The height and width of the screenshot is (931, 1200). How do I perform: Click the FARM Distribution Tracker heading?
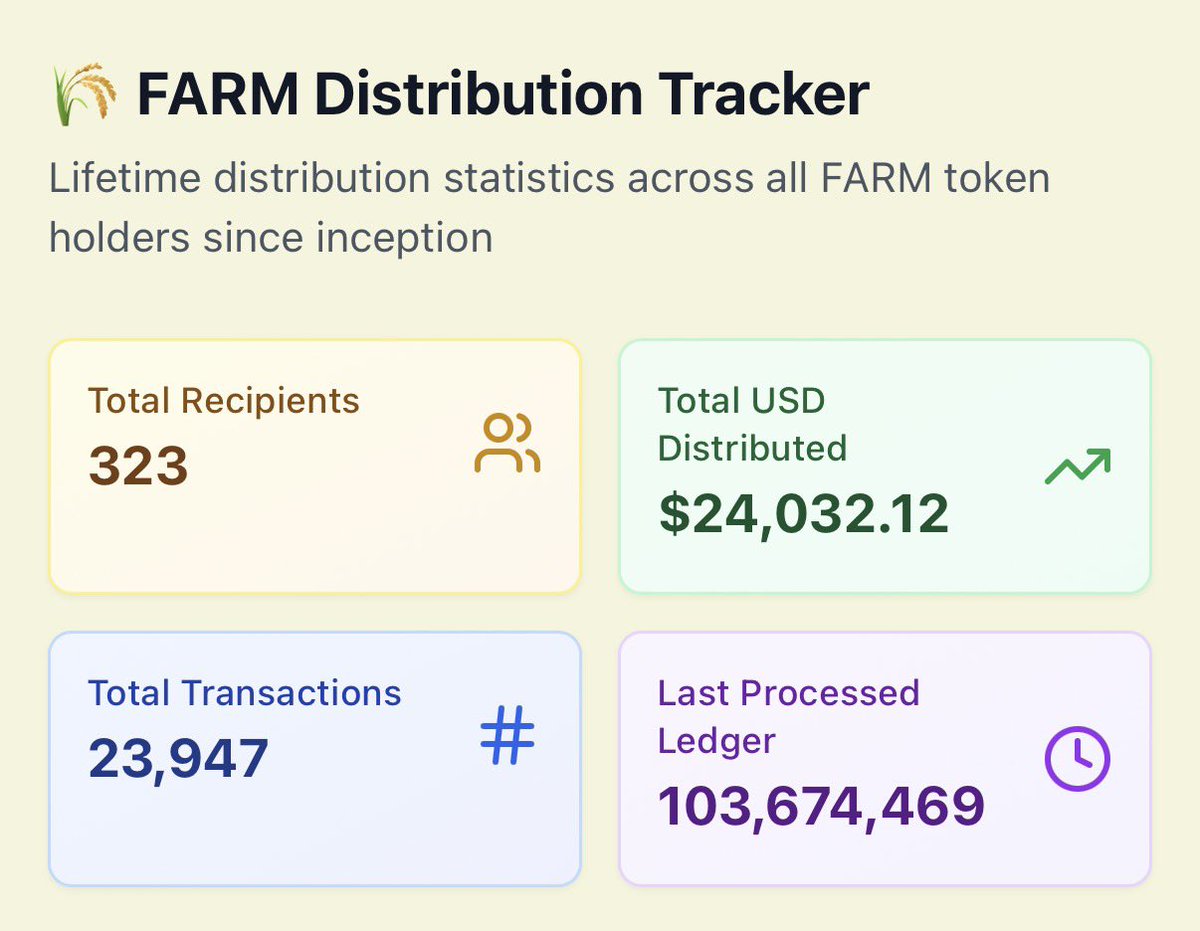(x=502, y=95)
